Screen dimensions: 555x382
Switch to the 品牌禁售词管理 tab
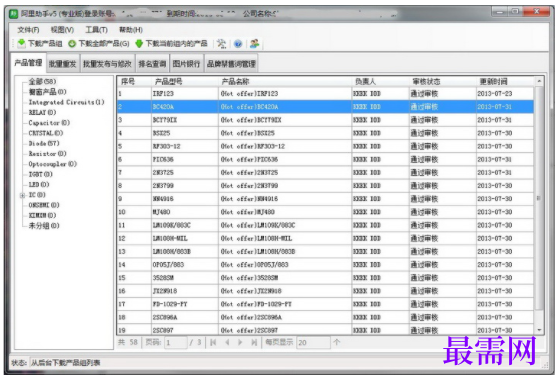(x=231, y=64)
